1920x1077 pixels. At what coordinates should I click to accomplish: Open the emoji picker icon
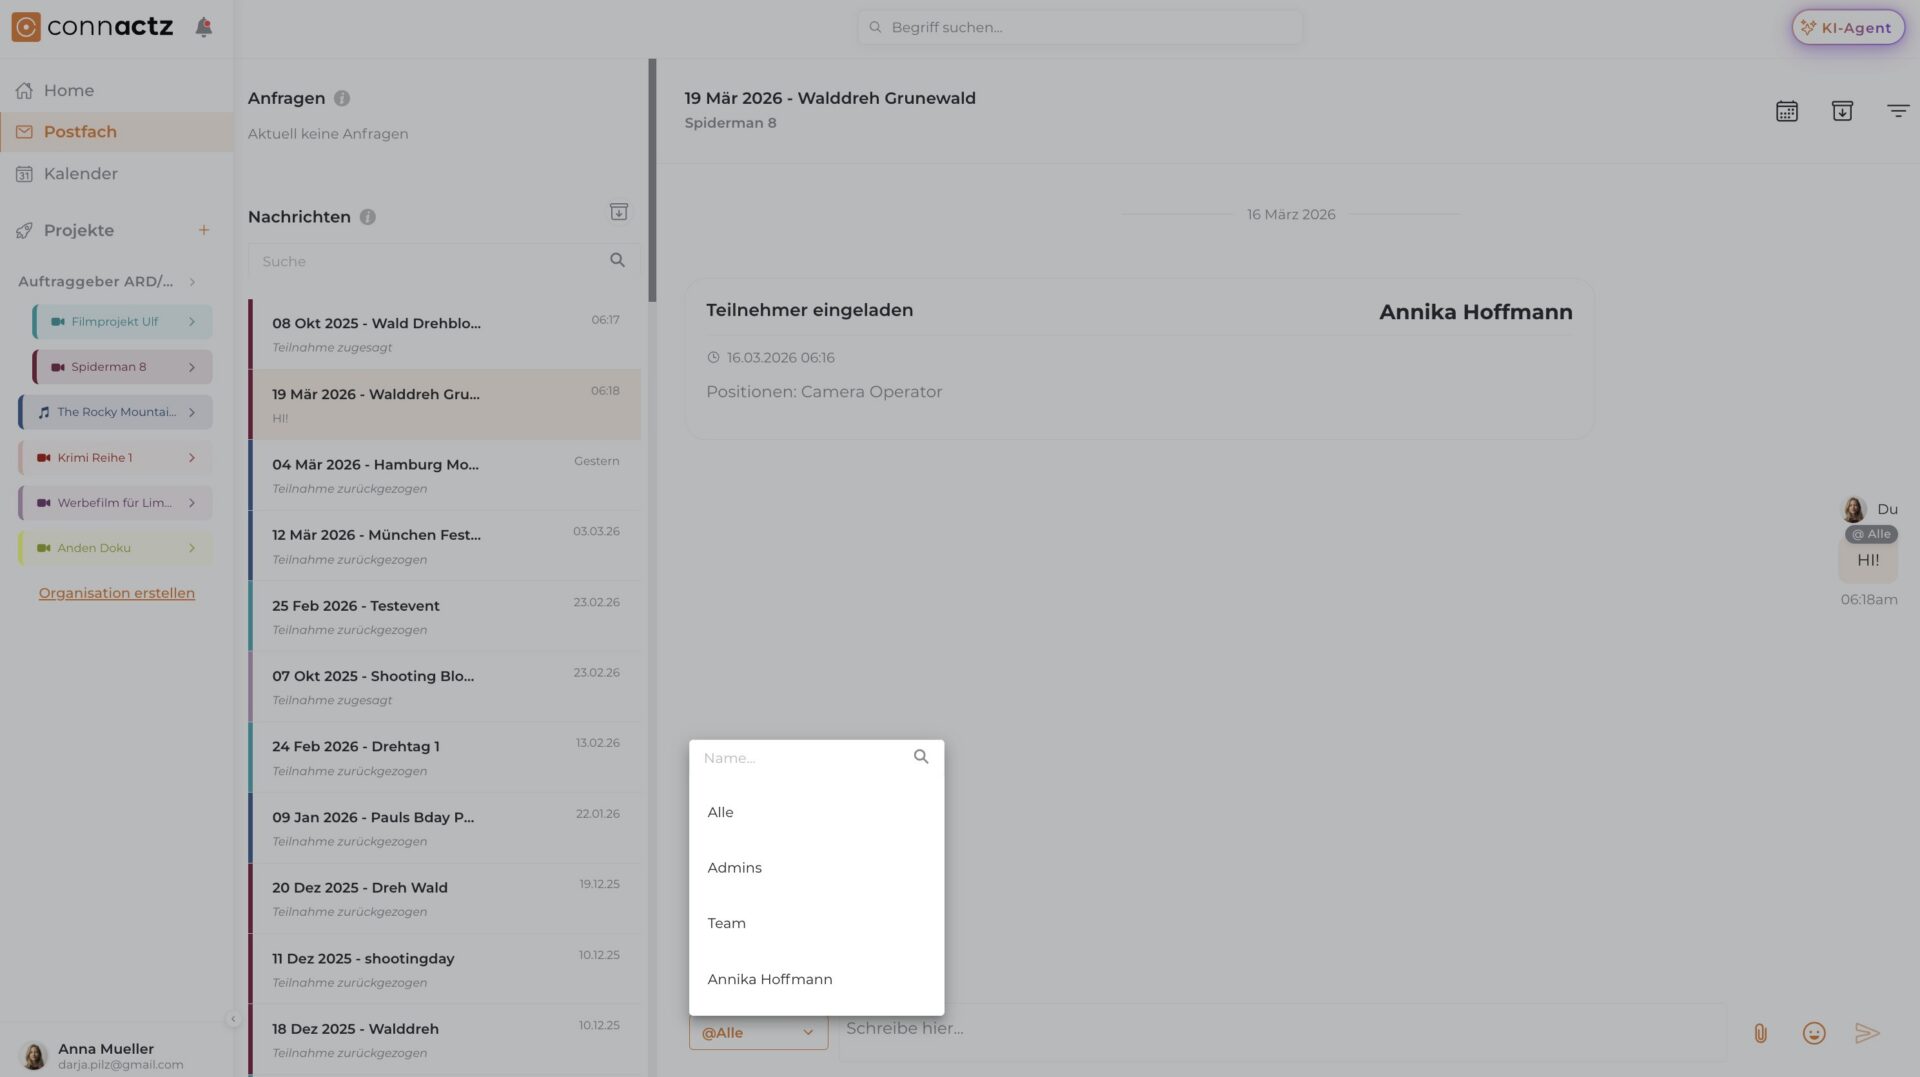1814,1033
